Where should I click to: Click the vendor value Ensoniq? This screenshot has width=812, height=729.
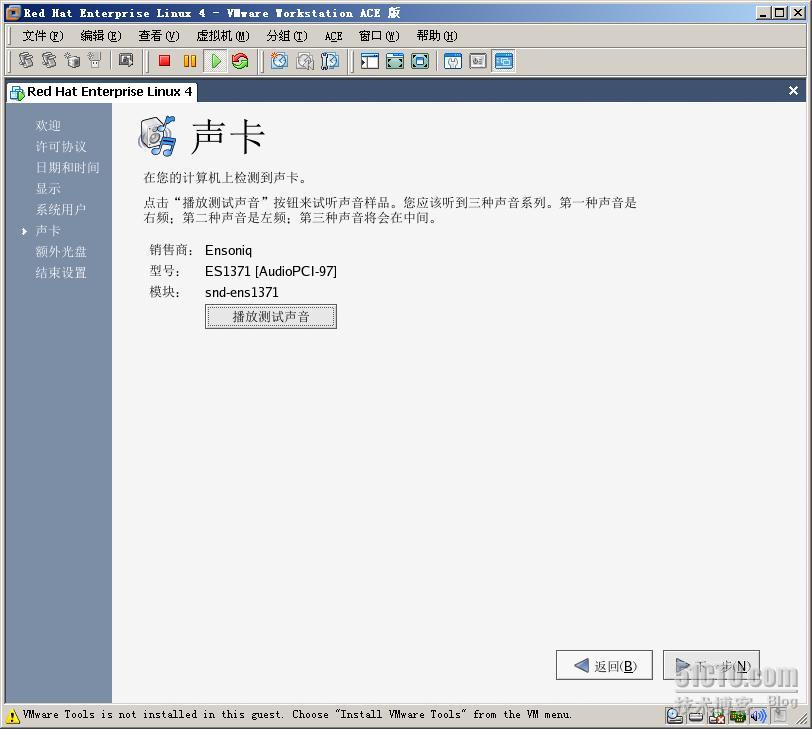pos(228,251)
